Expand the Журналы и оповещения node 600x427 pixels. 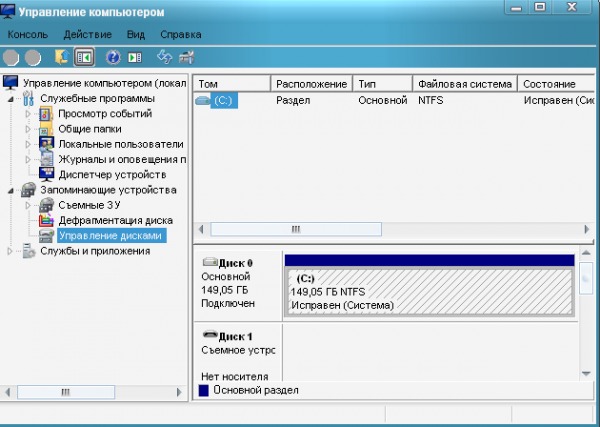(28, 160)
